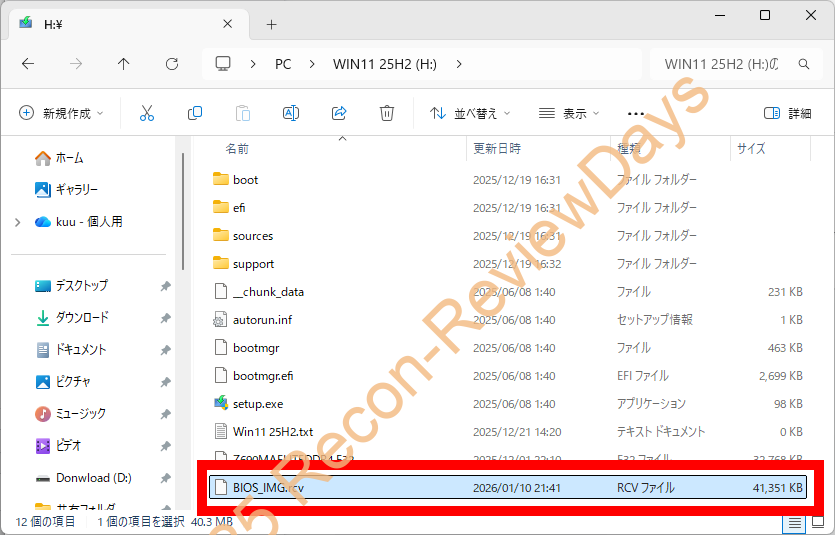
Task: Sort by the 名前 column header
Action: tap(237, 148)
